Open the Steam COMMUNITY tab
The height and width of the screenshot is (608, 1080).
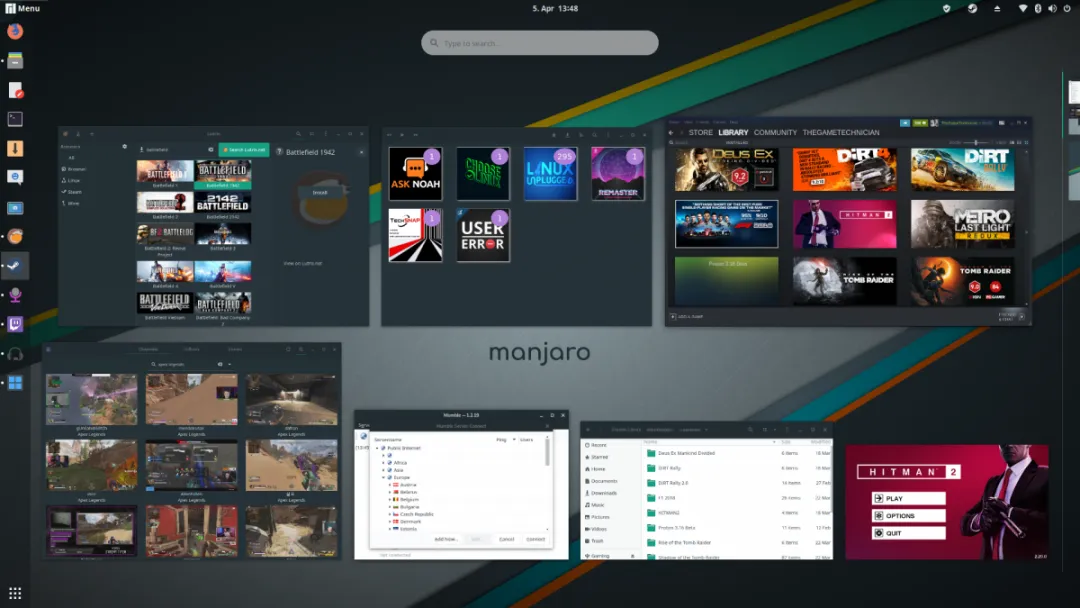pos(775,132)
